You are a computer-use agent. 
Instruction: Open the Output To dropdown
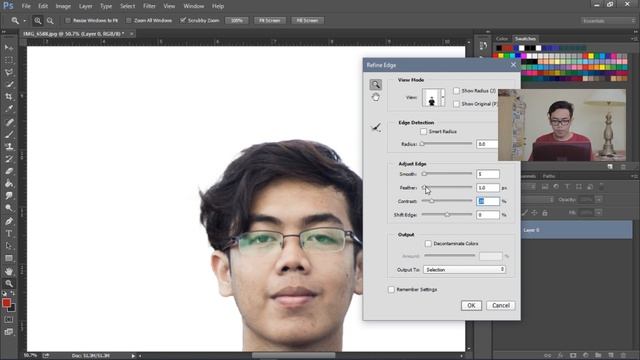click(465, 269)
